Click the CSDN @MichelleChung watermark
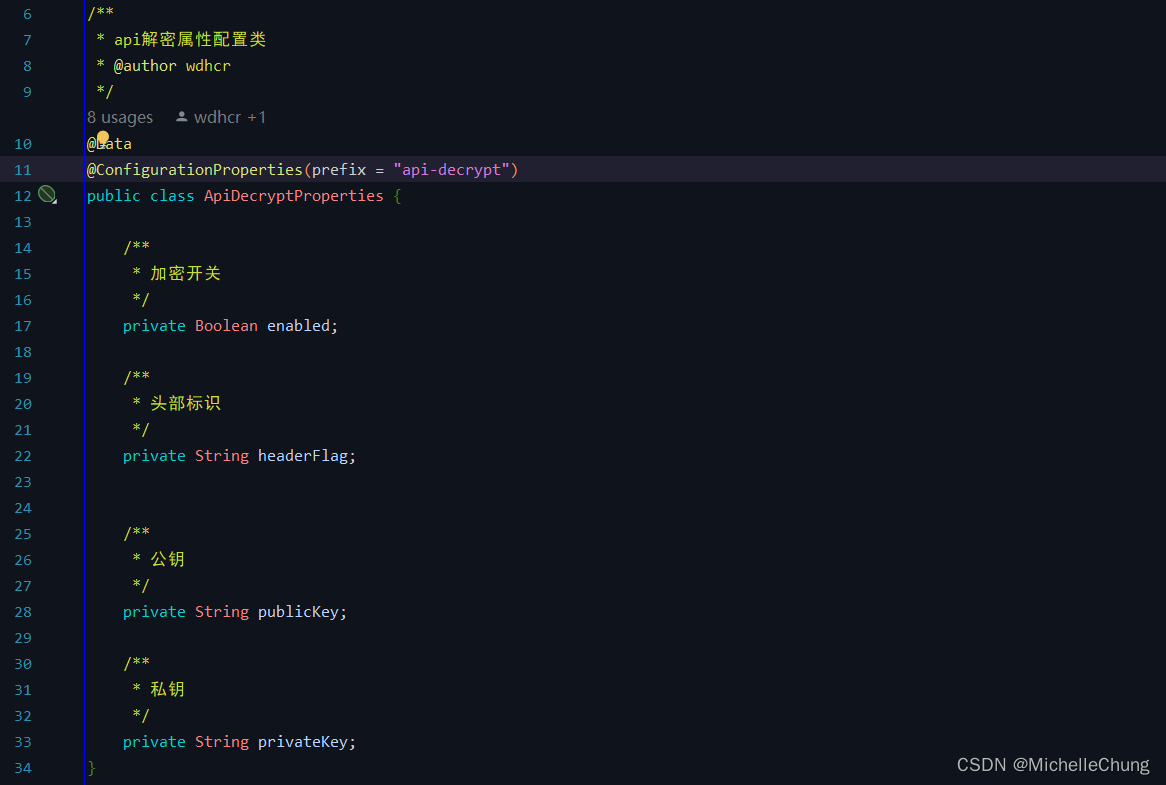The height and width of the screenshot is (785, 1166). pyautogui.click(x=1053, y=765)
